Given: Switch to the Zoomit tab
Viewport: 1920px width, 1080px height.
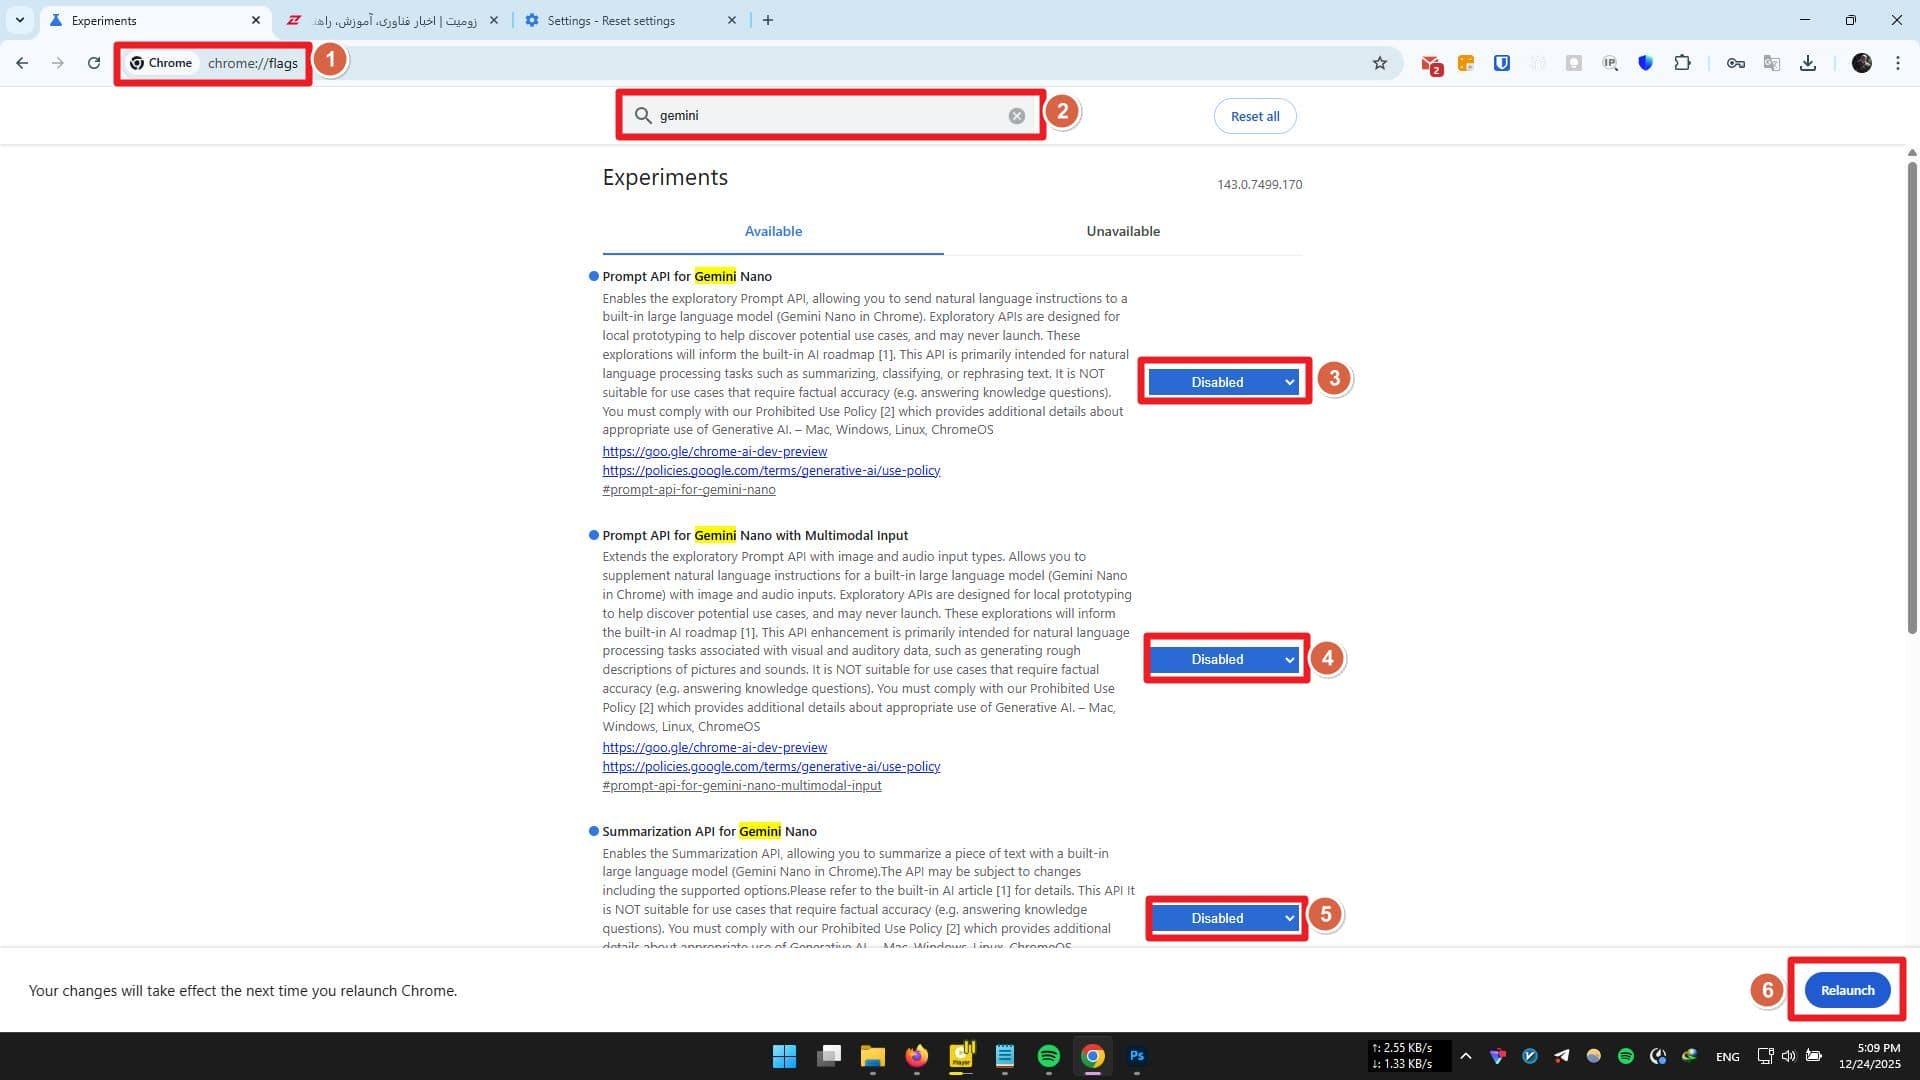Looking at the screenshot, I should click(x=393, y=20).
